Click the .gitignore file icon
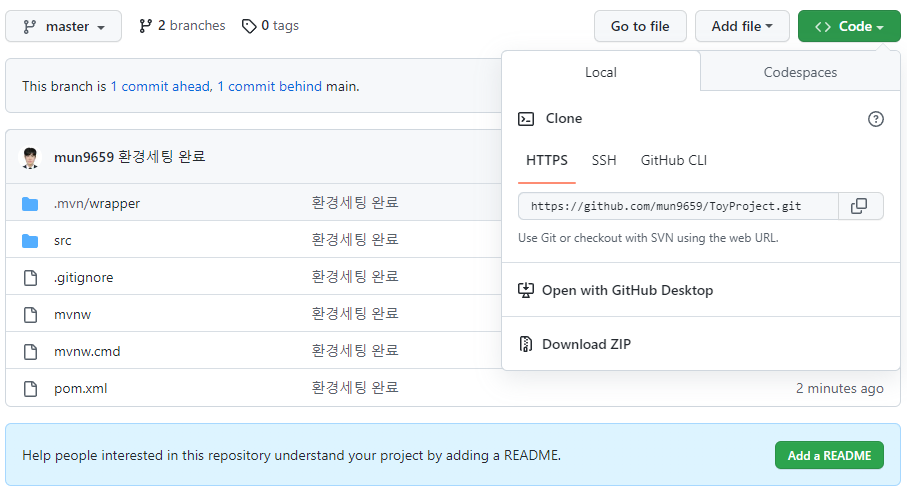Image resolution: width=907 pixels, height=496 pixels. click(31, 278)
